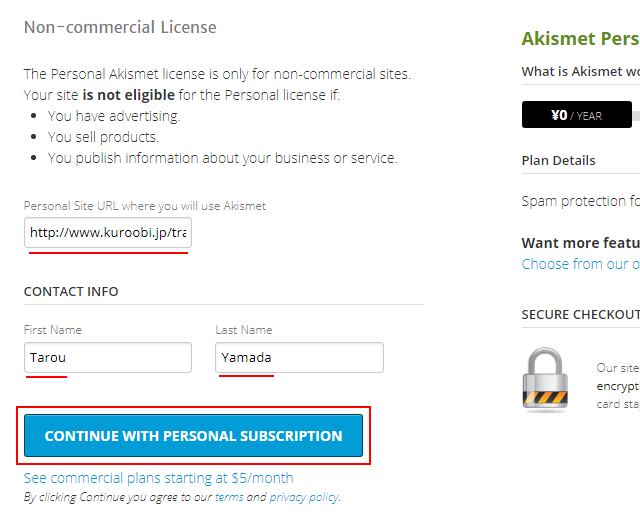Click the Plan Details heading
The image size is (640, 514).
coord(558,160)
